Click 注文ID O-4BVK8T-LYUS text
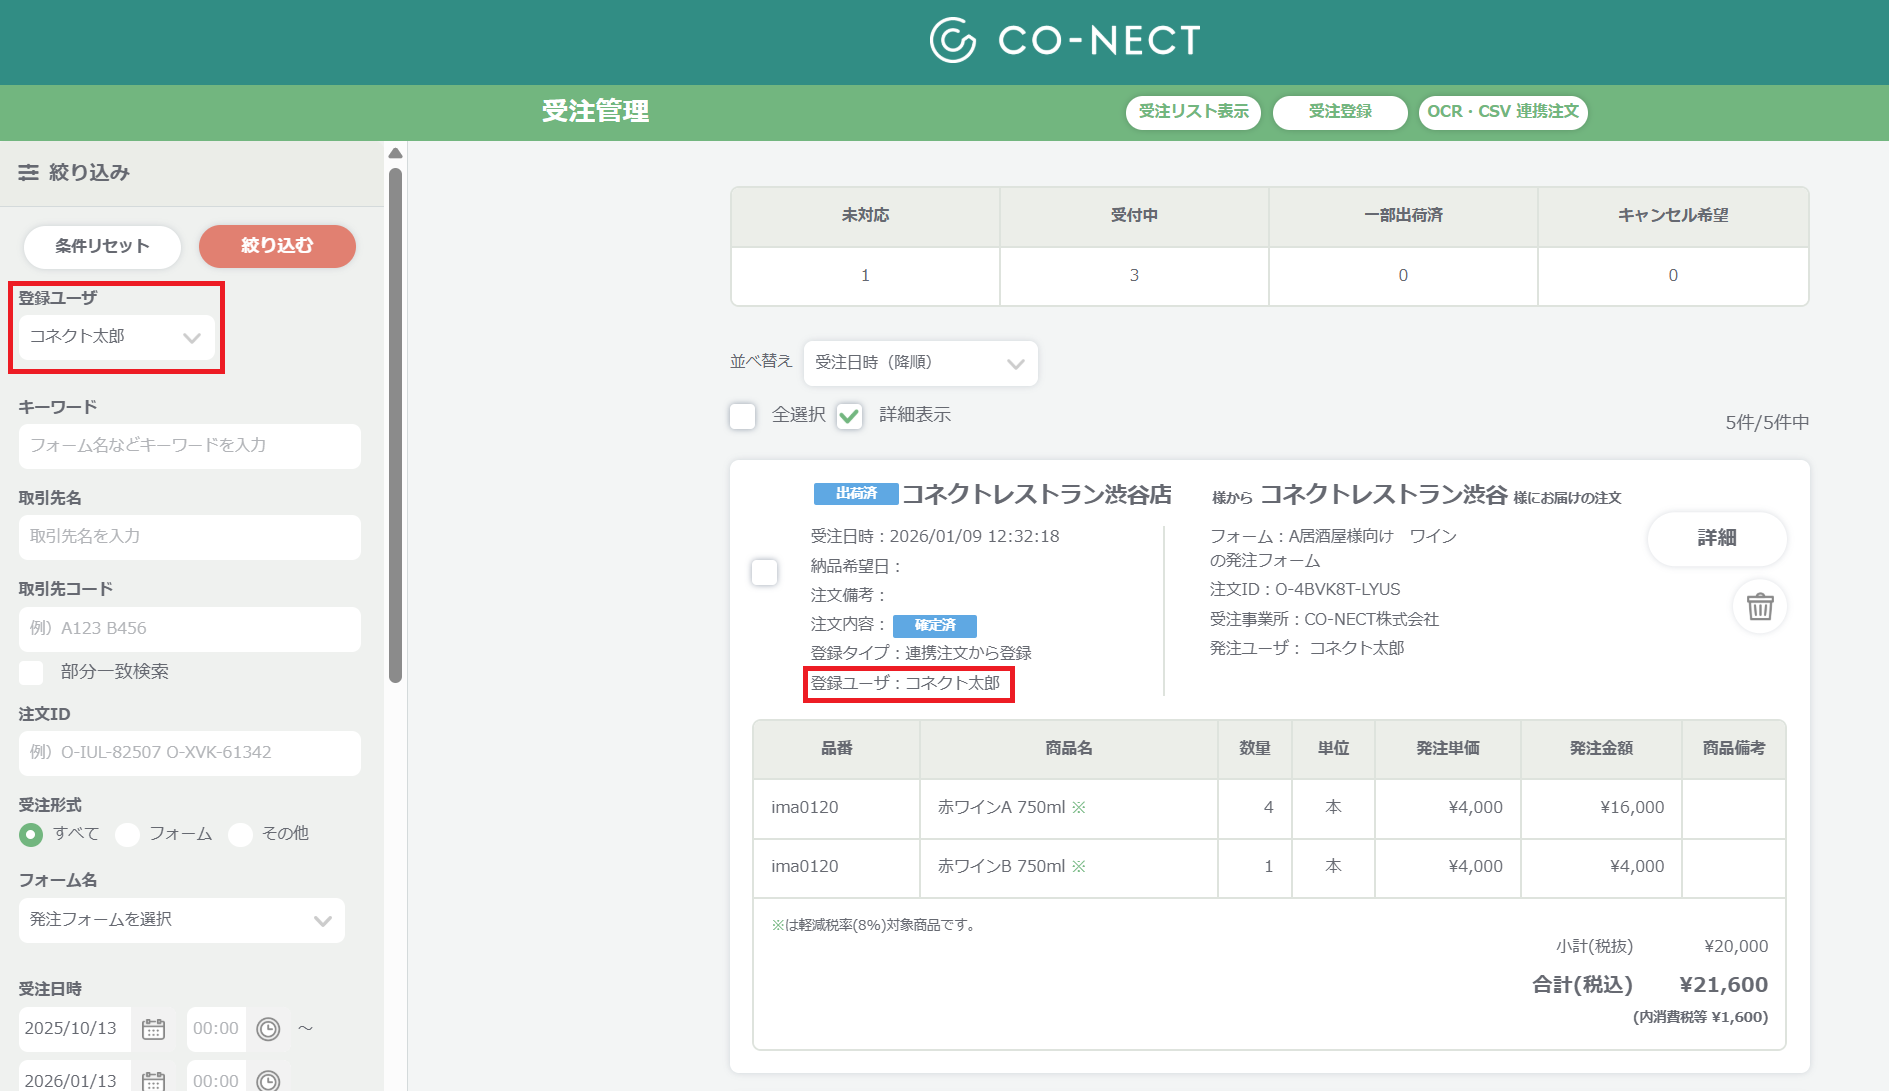 1305,590
